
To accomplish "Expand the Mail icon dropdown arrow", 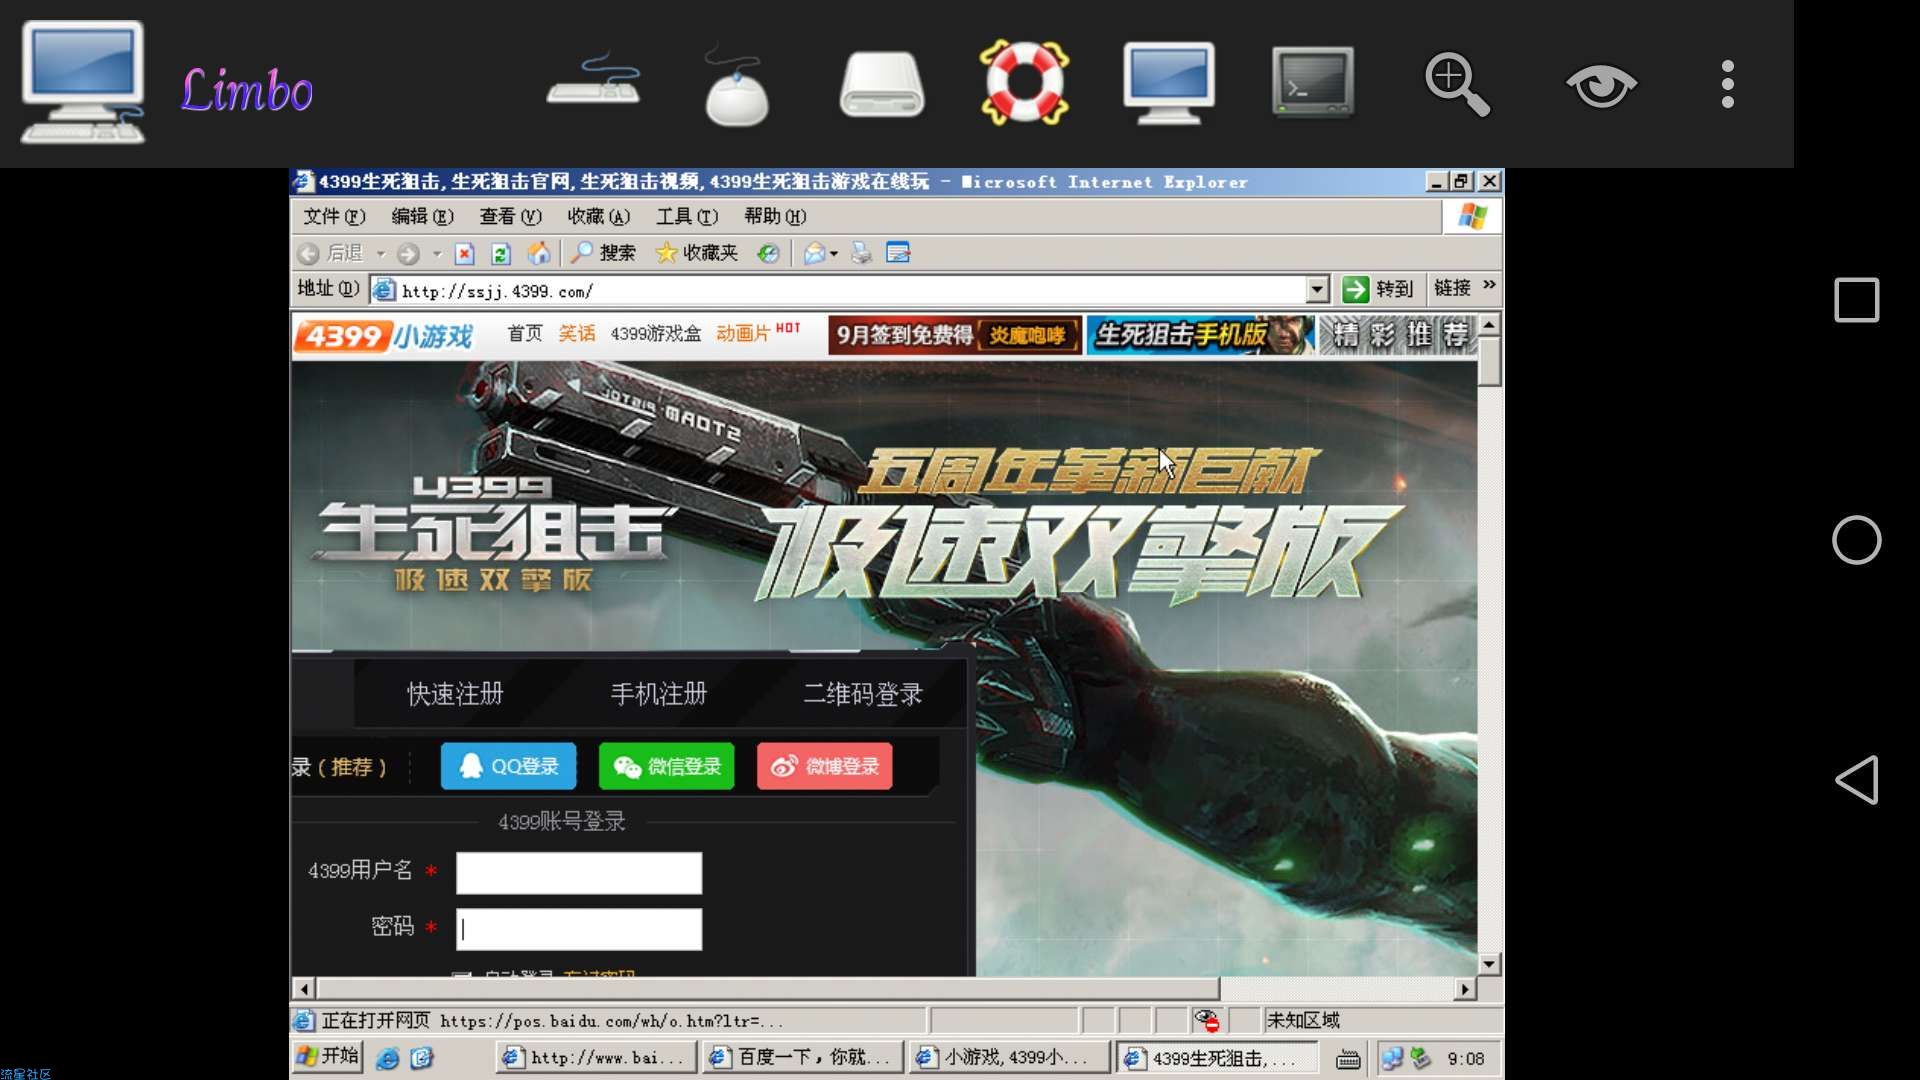I will (x=834, y=254).
